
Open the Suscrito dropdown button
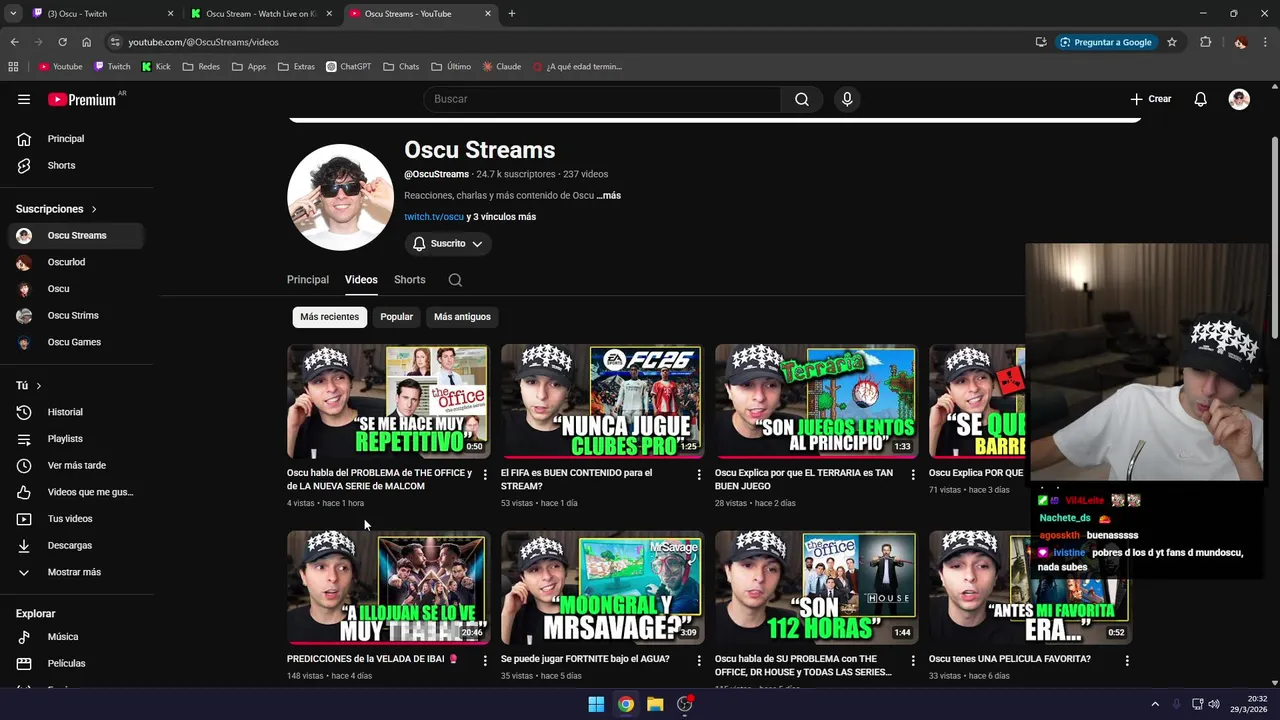[x=448, y=244]
